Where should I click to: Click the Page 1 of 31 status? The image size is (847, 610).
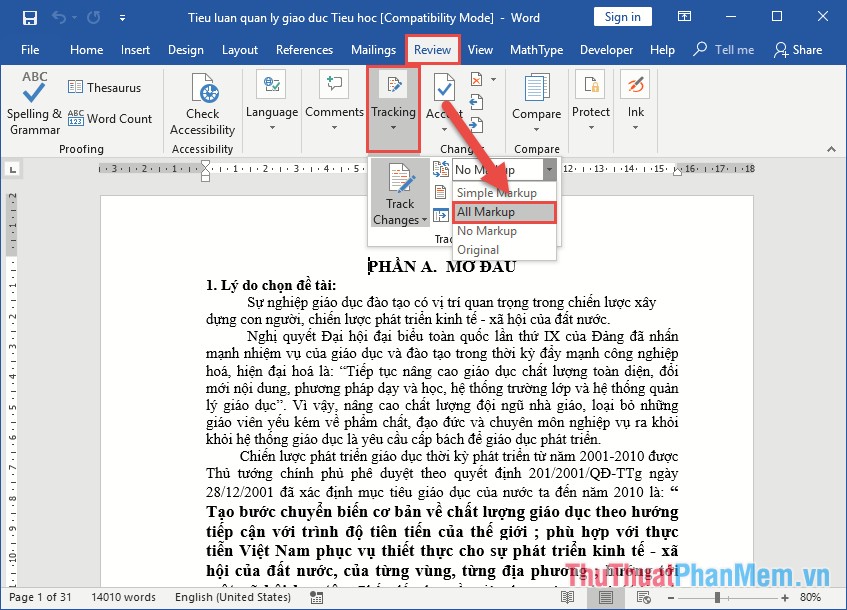click(x=40, y=597)
